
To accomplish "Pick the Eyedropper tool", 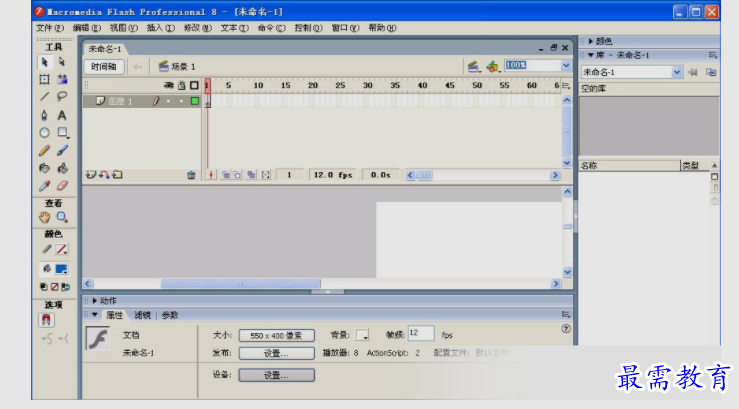I will tap(44, 186).
